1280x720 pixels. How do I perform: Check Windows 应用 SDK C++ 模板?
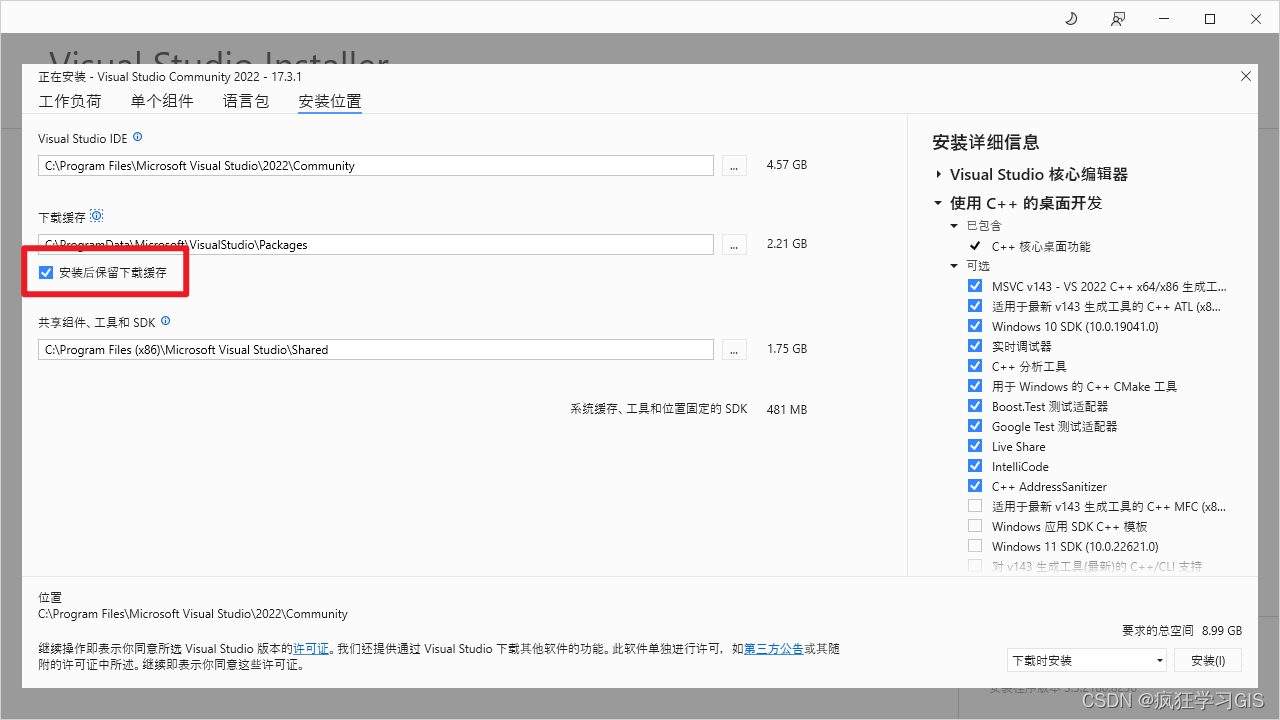click(975, 526)
